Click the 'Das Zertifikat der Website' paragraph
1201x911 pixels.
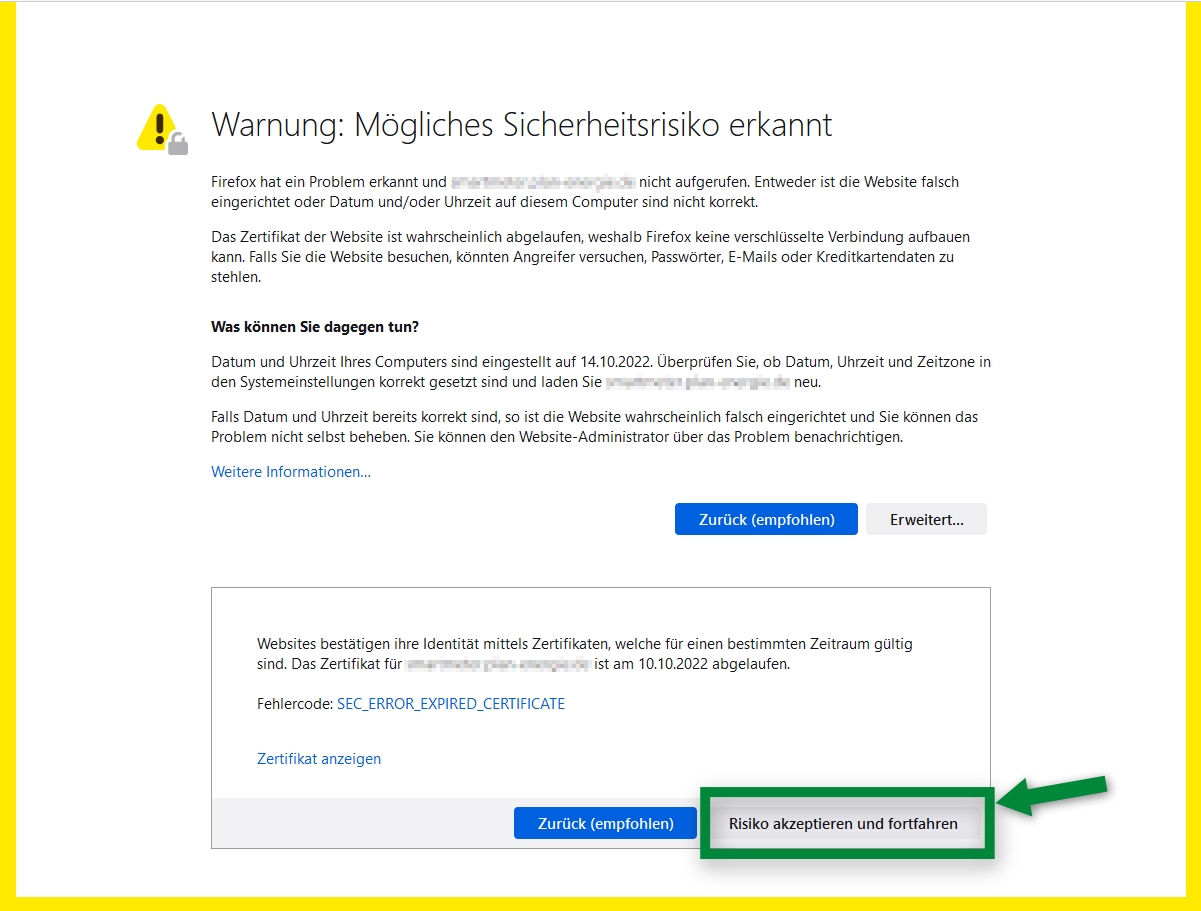coord(590,257)
